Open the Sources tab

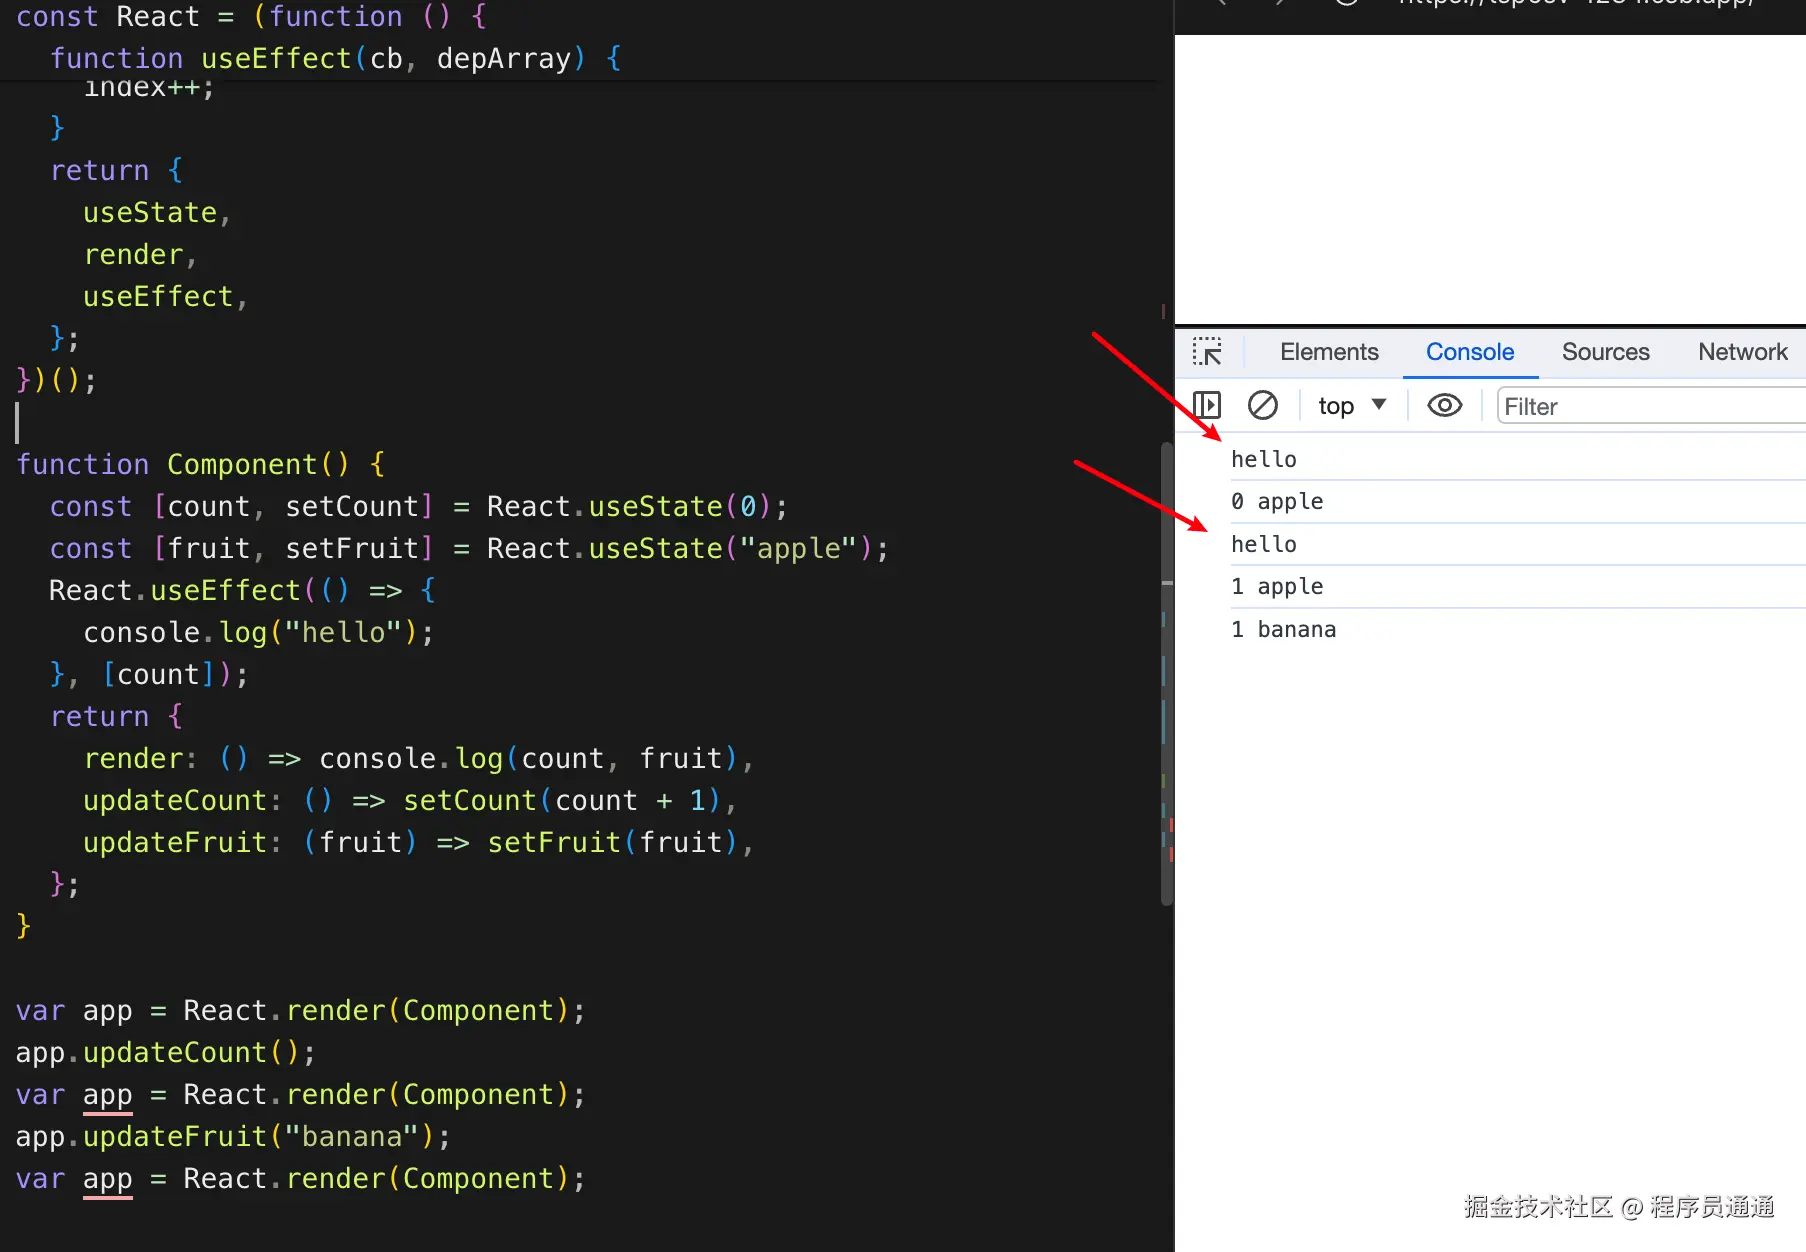coord(1605,352)
